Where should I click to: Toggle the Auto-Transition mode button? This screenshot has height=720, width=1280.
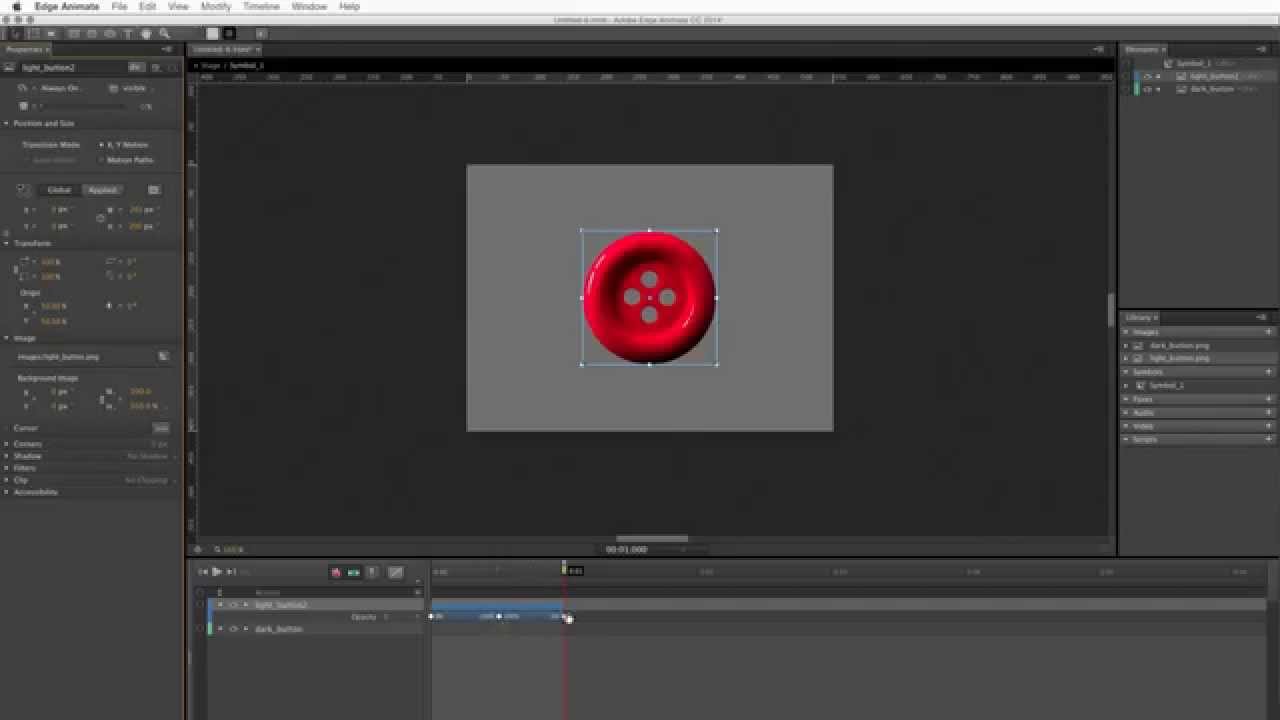353,572
